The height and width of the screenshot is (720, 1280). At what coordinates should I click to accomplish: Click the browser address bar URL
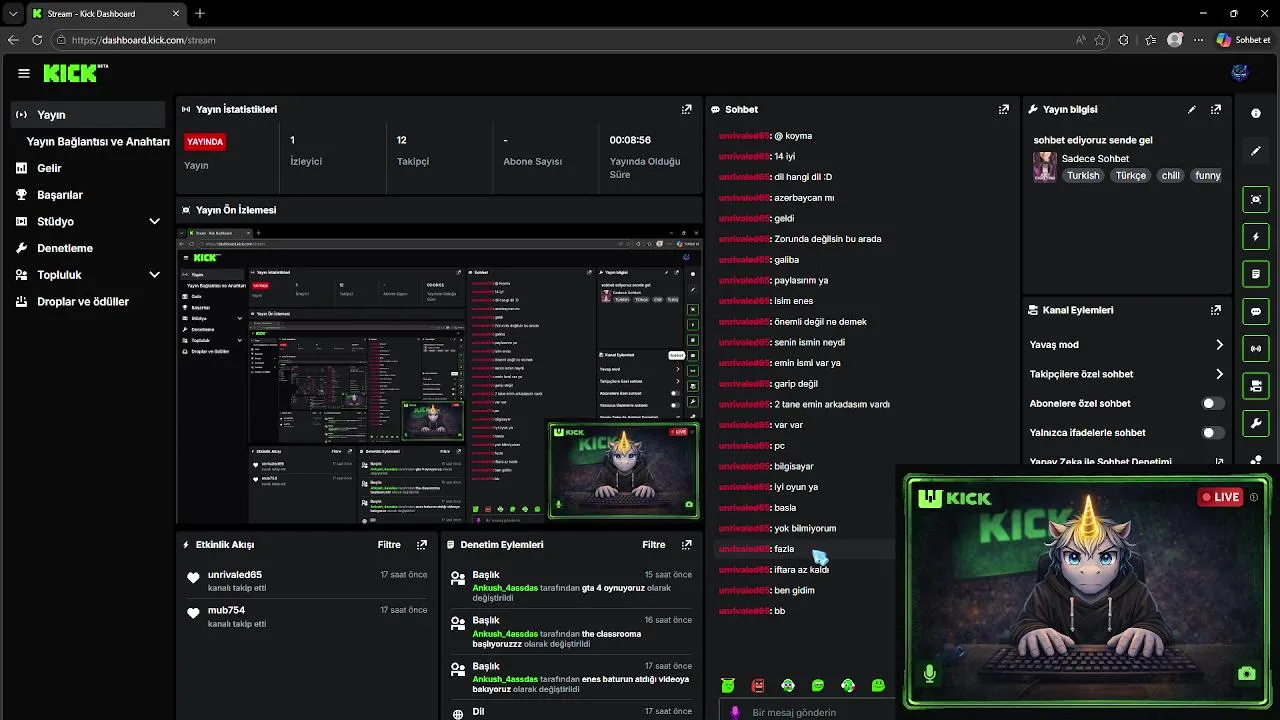144,40
